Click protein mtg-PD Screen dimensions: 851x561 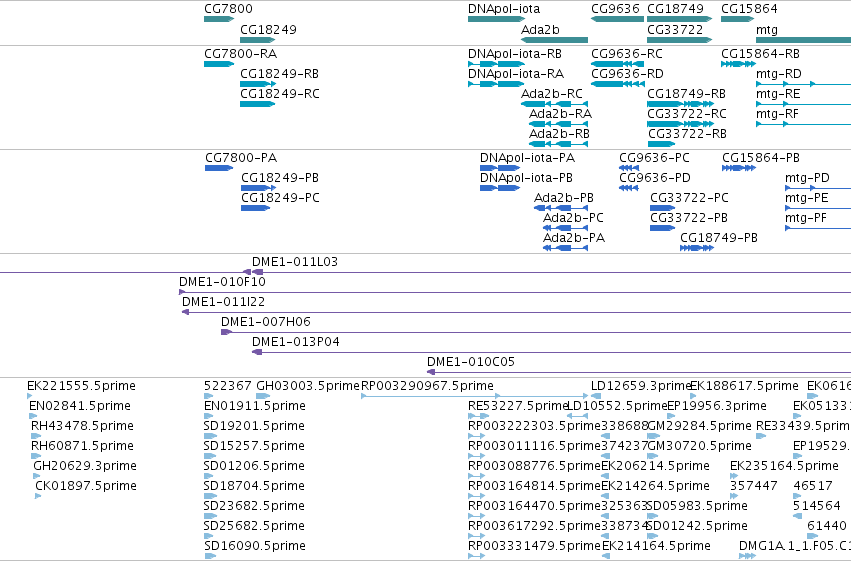(818, 188)
